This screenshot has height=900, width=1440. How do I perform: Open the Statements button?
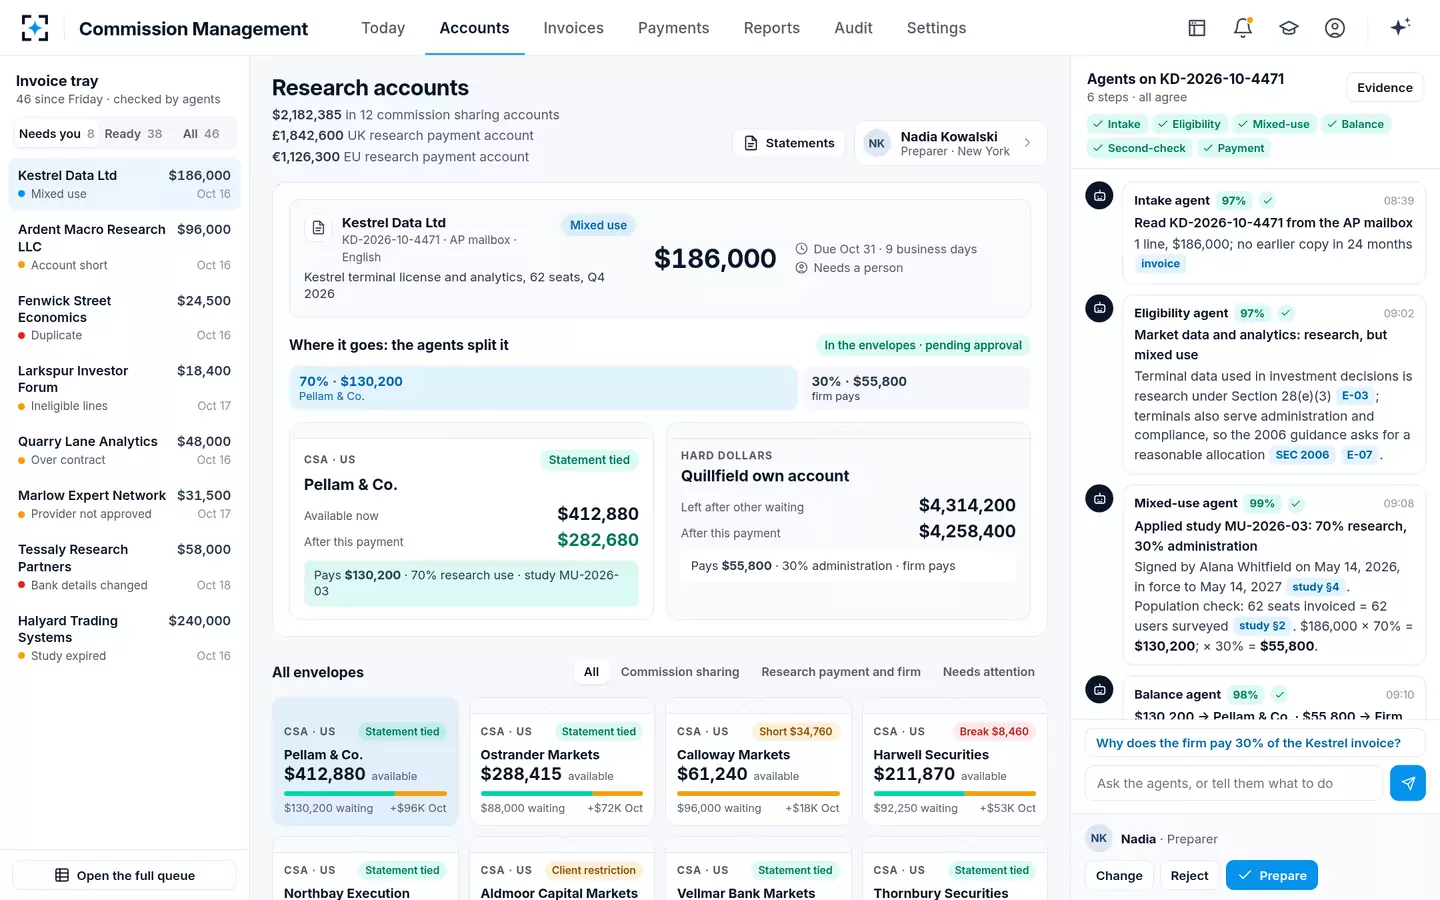point(789,143)
